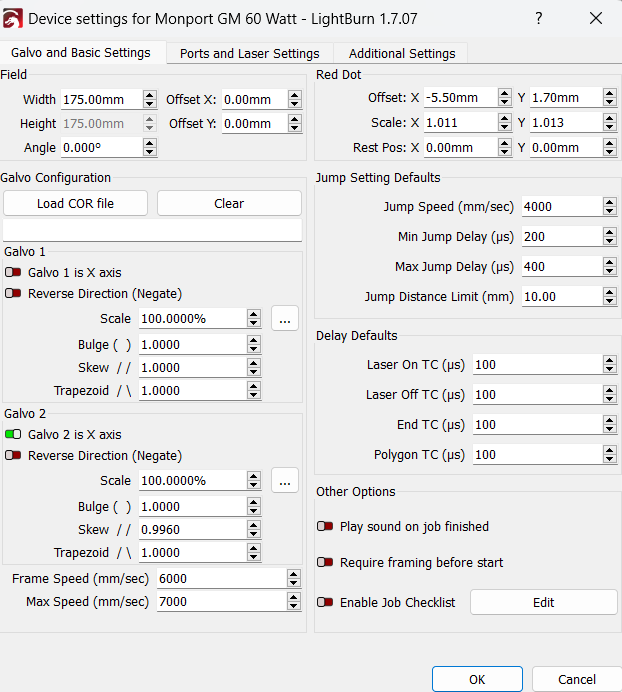Screen dimensions: 622x692
Task: Toggle Enable Job Checklist switch
Action: tap(325, 602)
